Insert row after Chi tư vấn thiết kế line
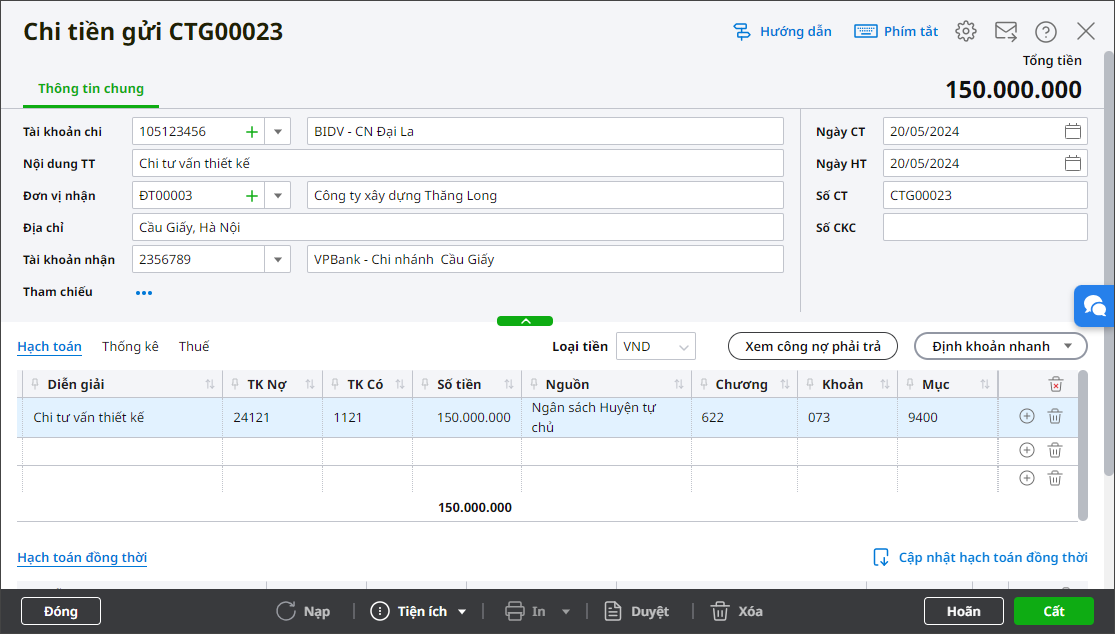Image resolution: width=1115 pixels, height=634 pixels. [x=1026, y=417]
